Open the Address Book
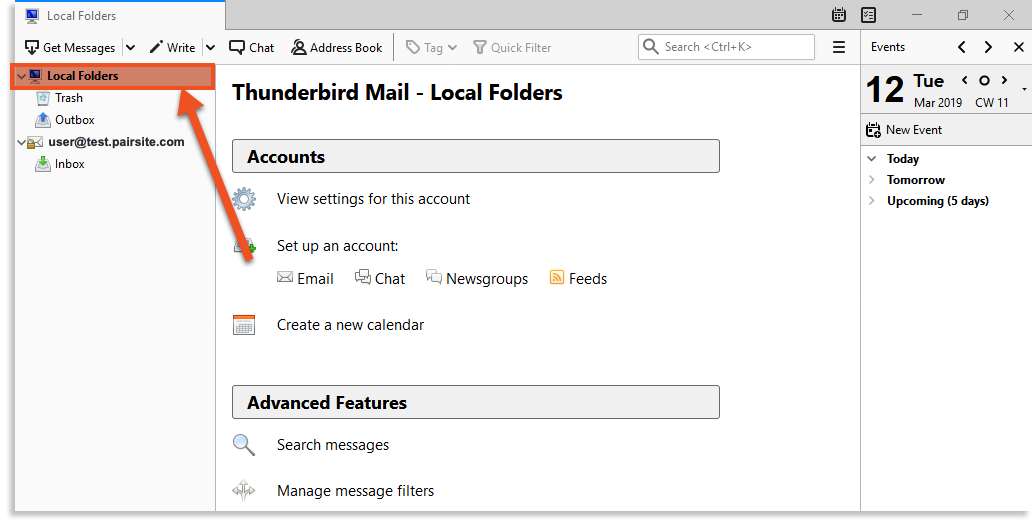The image size is (1032, 524). 336,48
